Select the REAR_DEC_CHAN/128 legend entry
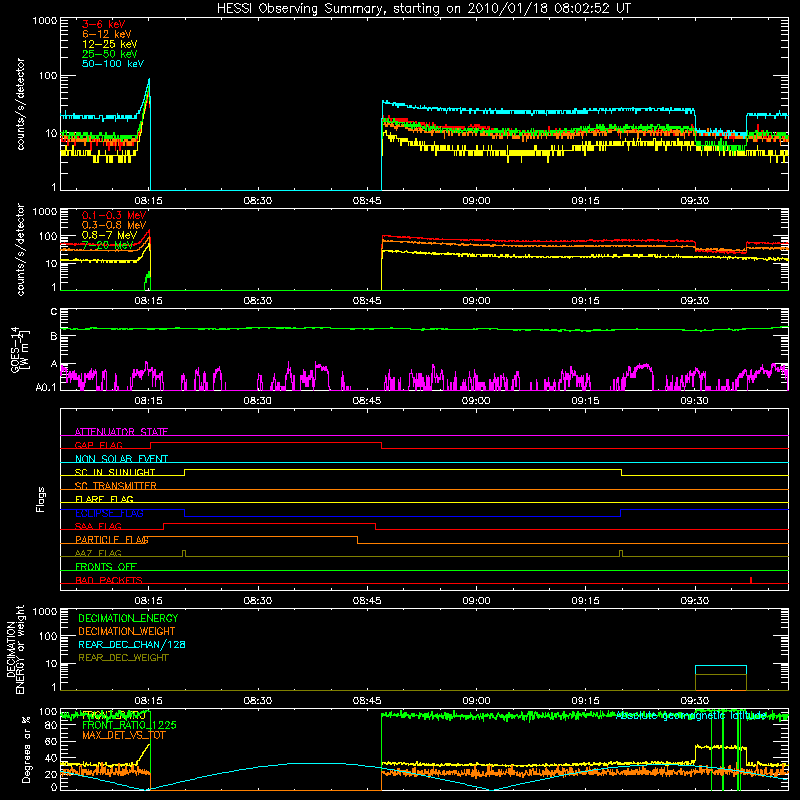Screen dimensions: 800x800 [132, 645]
